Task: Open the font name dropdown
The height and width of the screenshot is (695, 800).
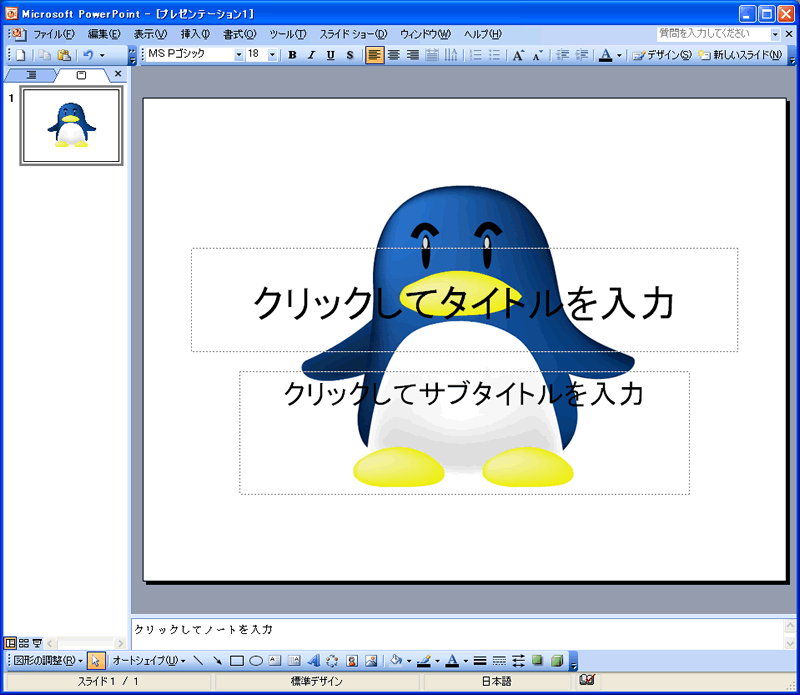Action: pos(238,55)
